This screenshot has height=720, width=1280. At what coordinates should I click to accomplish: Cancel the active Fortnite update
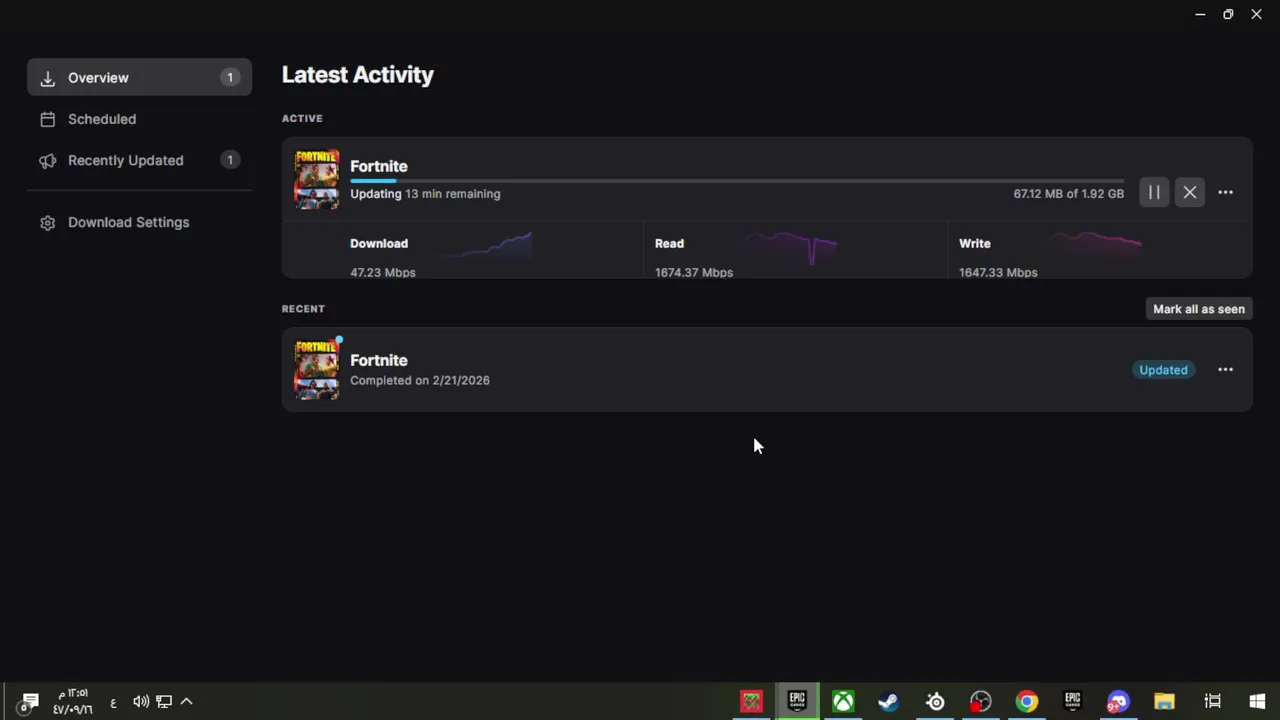pos(1190,193)
